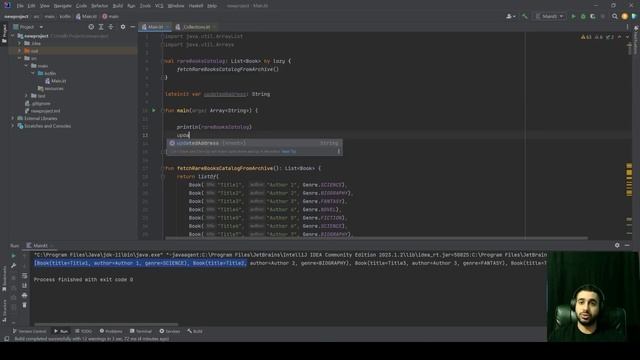Open Terminal tool window button
Viewport: 640px width, 360px height.
tap(141, 331)
